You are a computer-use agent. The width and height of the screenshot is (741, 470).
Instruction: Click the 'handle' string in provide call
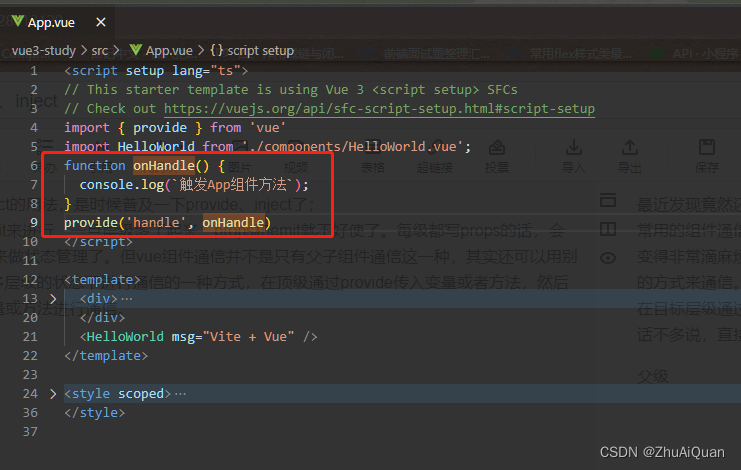156,222
